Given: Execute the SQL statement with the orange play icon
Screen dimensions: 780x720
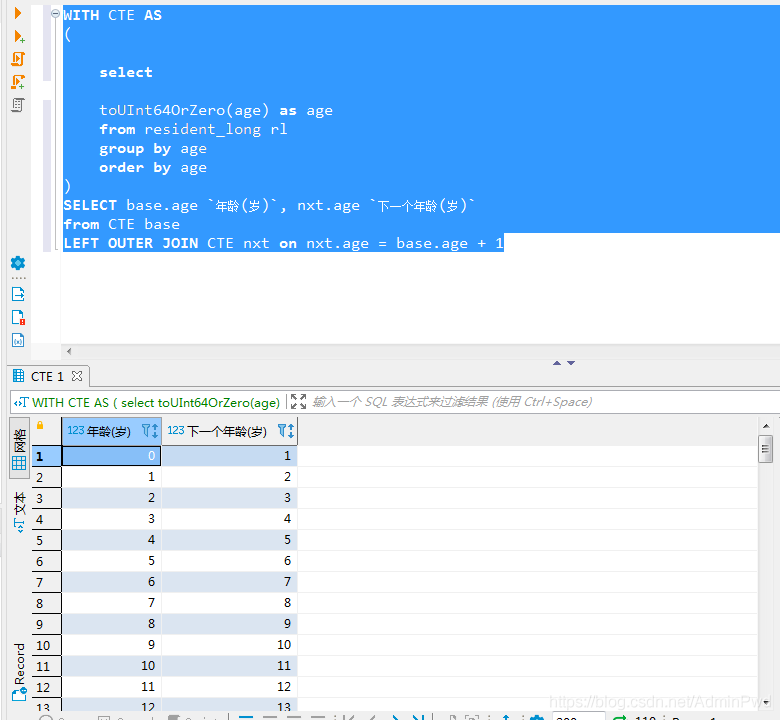Looking at the screenshot, I should coord(18,13).
